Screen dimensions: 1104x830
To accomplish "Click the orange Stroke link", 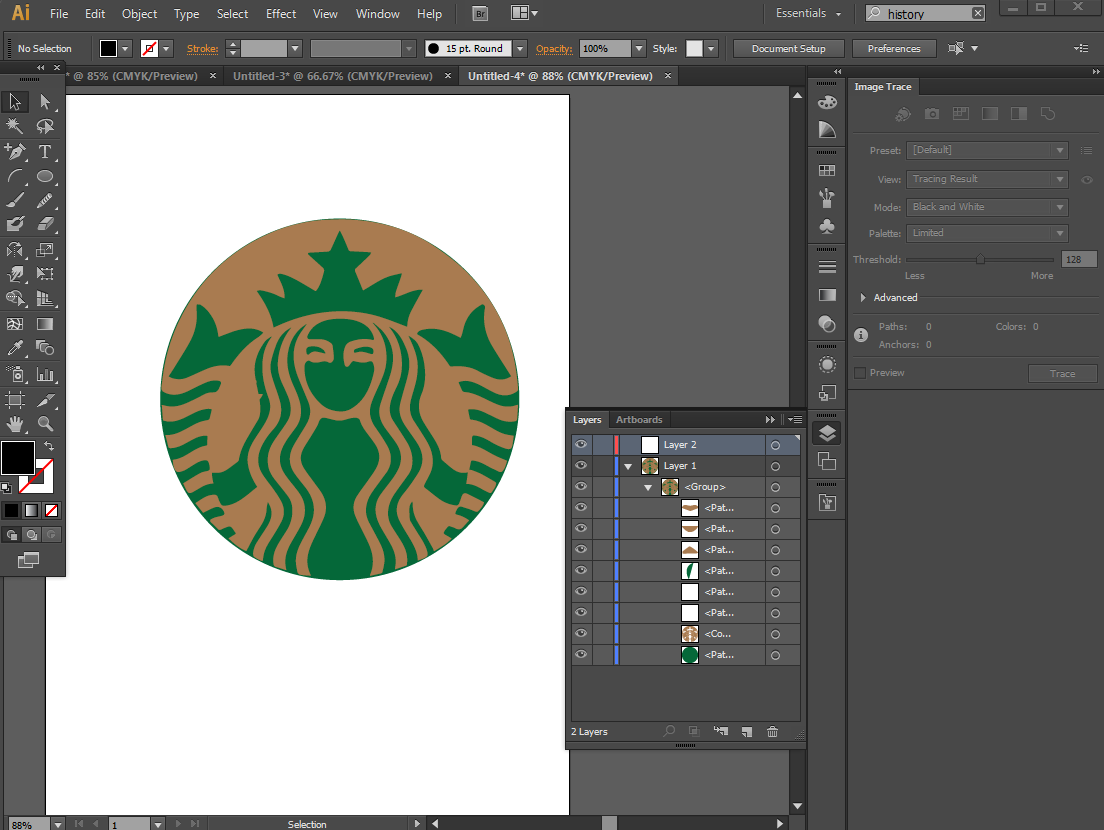I will tap(202, 49).
